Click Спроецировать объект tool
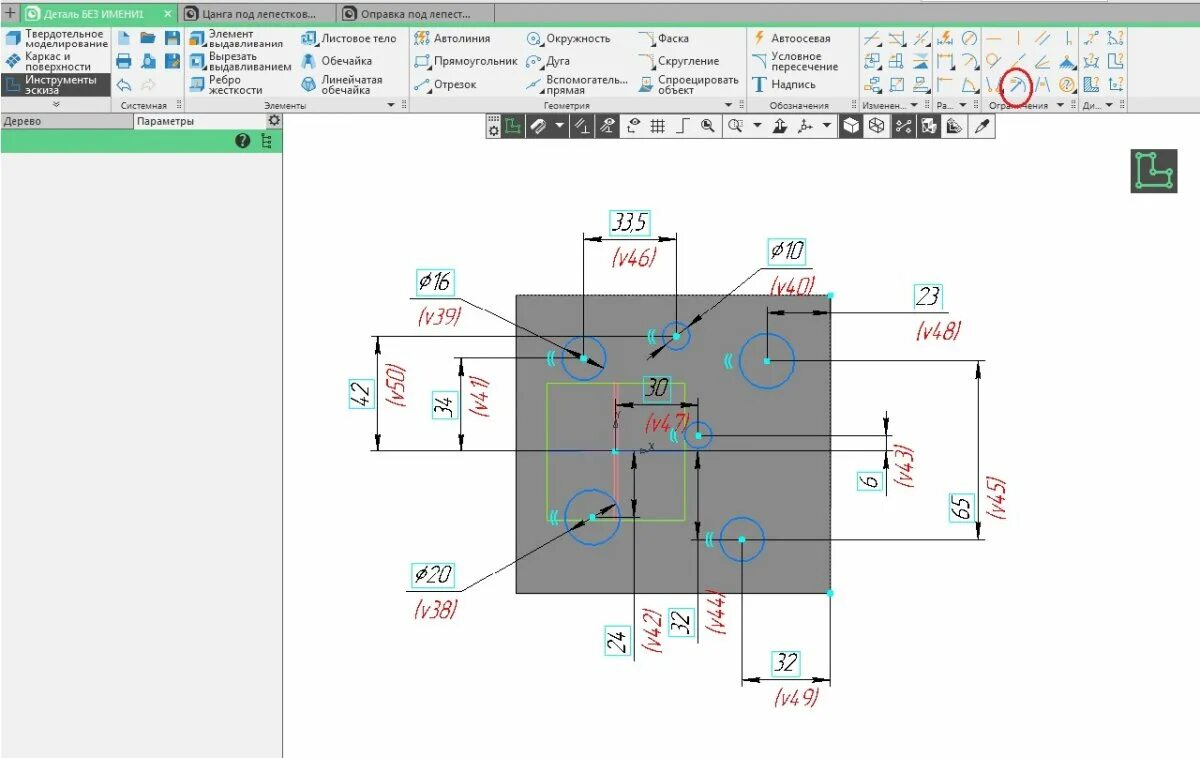The image size is (1200, 758). 689,84
